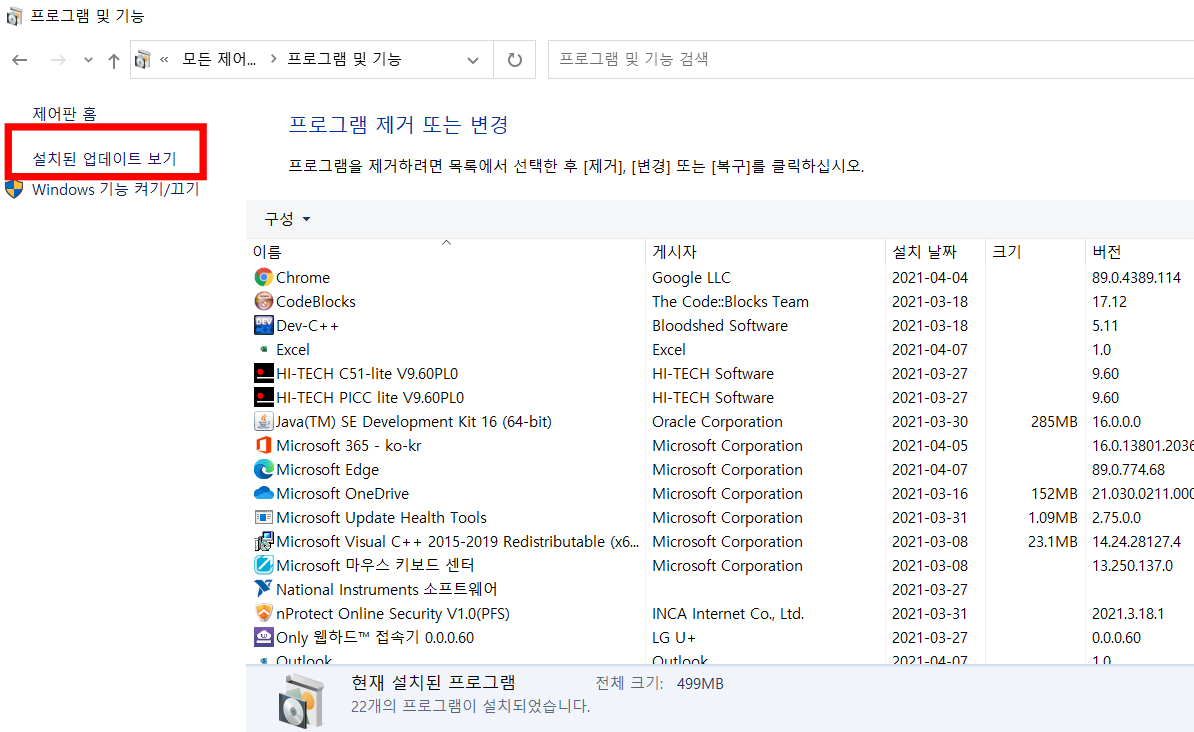Click The Code::Blocks Team publisher cell
Image resolution: width=1194 pixels, height=732 pixels.
730,302
